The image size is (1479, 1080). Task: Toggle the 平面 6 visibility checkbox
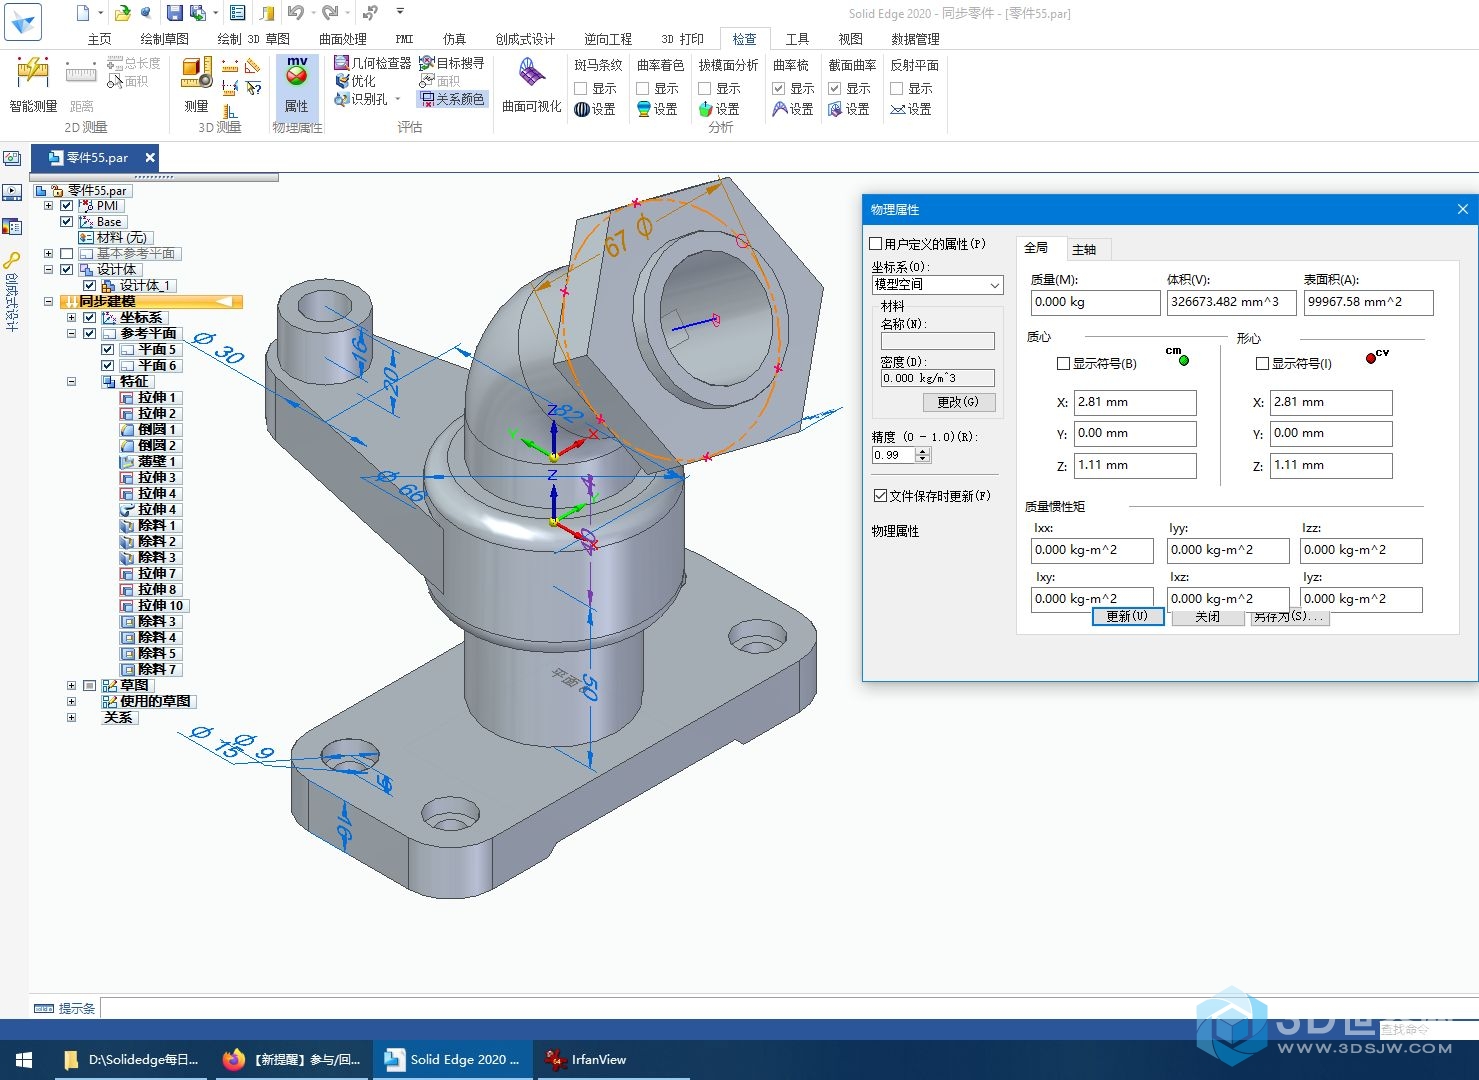pyautogui.click(x=108, y=365)
